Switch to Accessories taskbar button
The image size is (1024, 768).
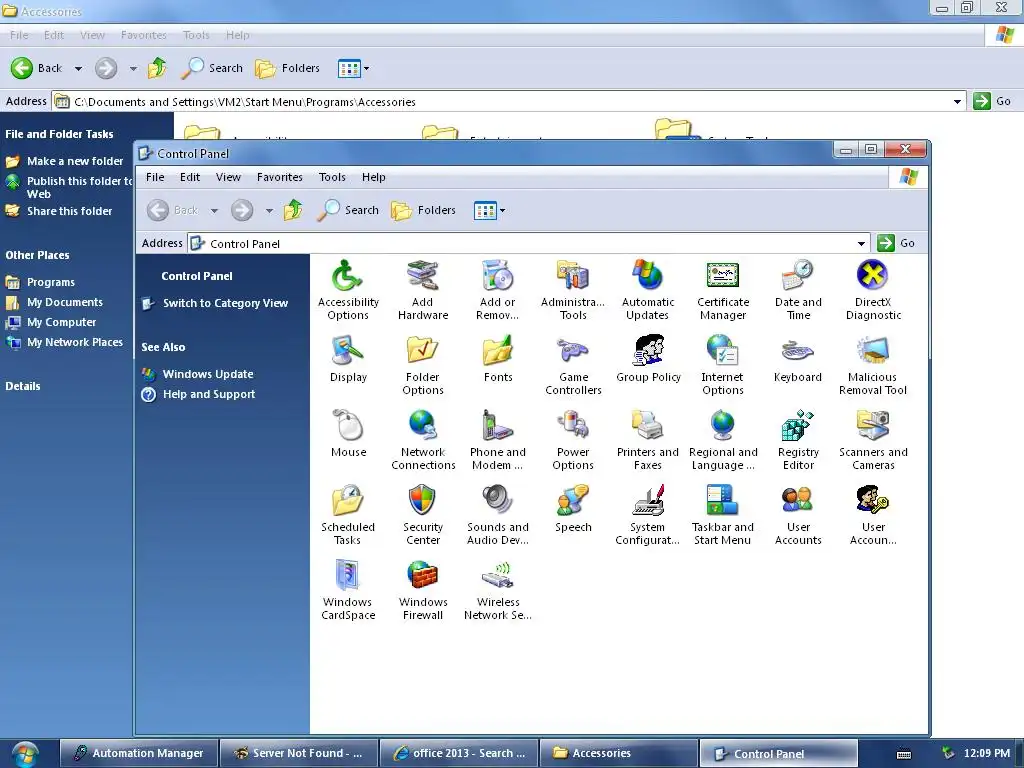point(618,753)
